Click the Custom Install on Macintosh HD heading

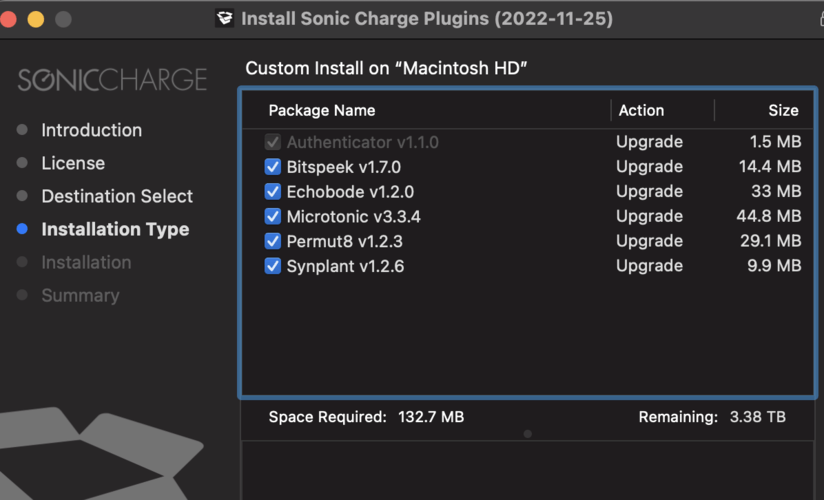(x=386, y=68)
